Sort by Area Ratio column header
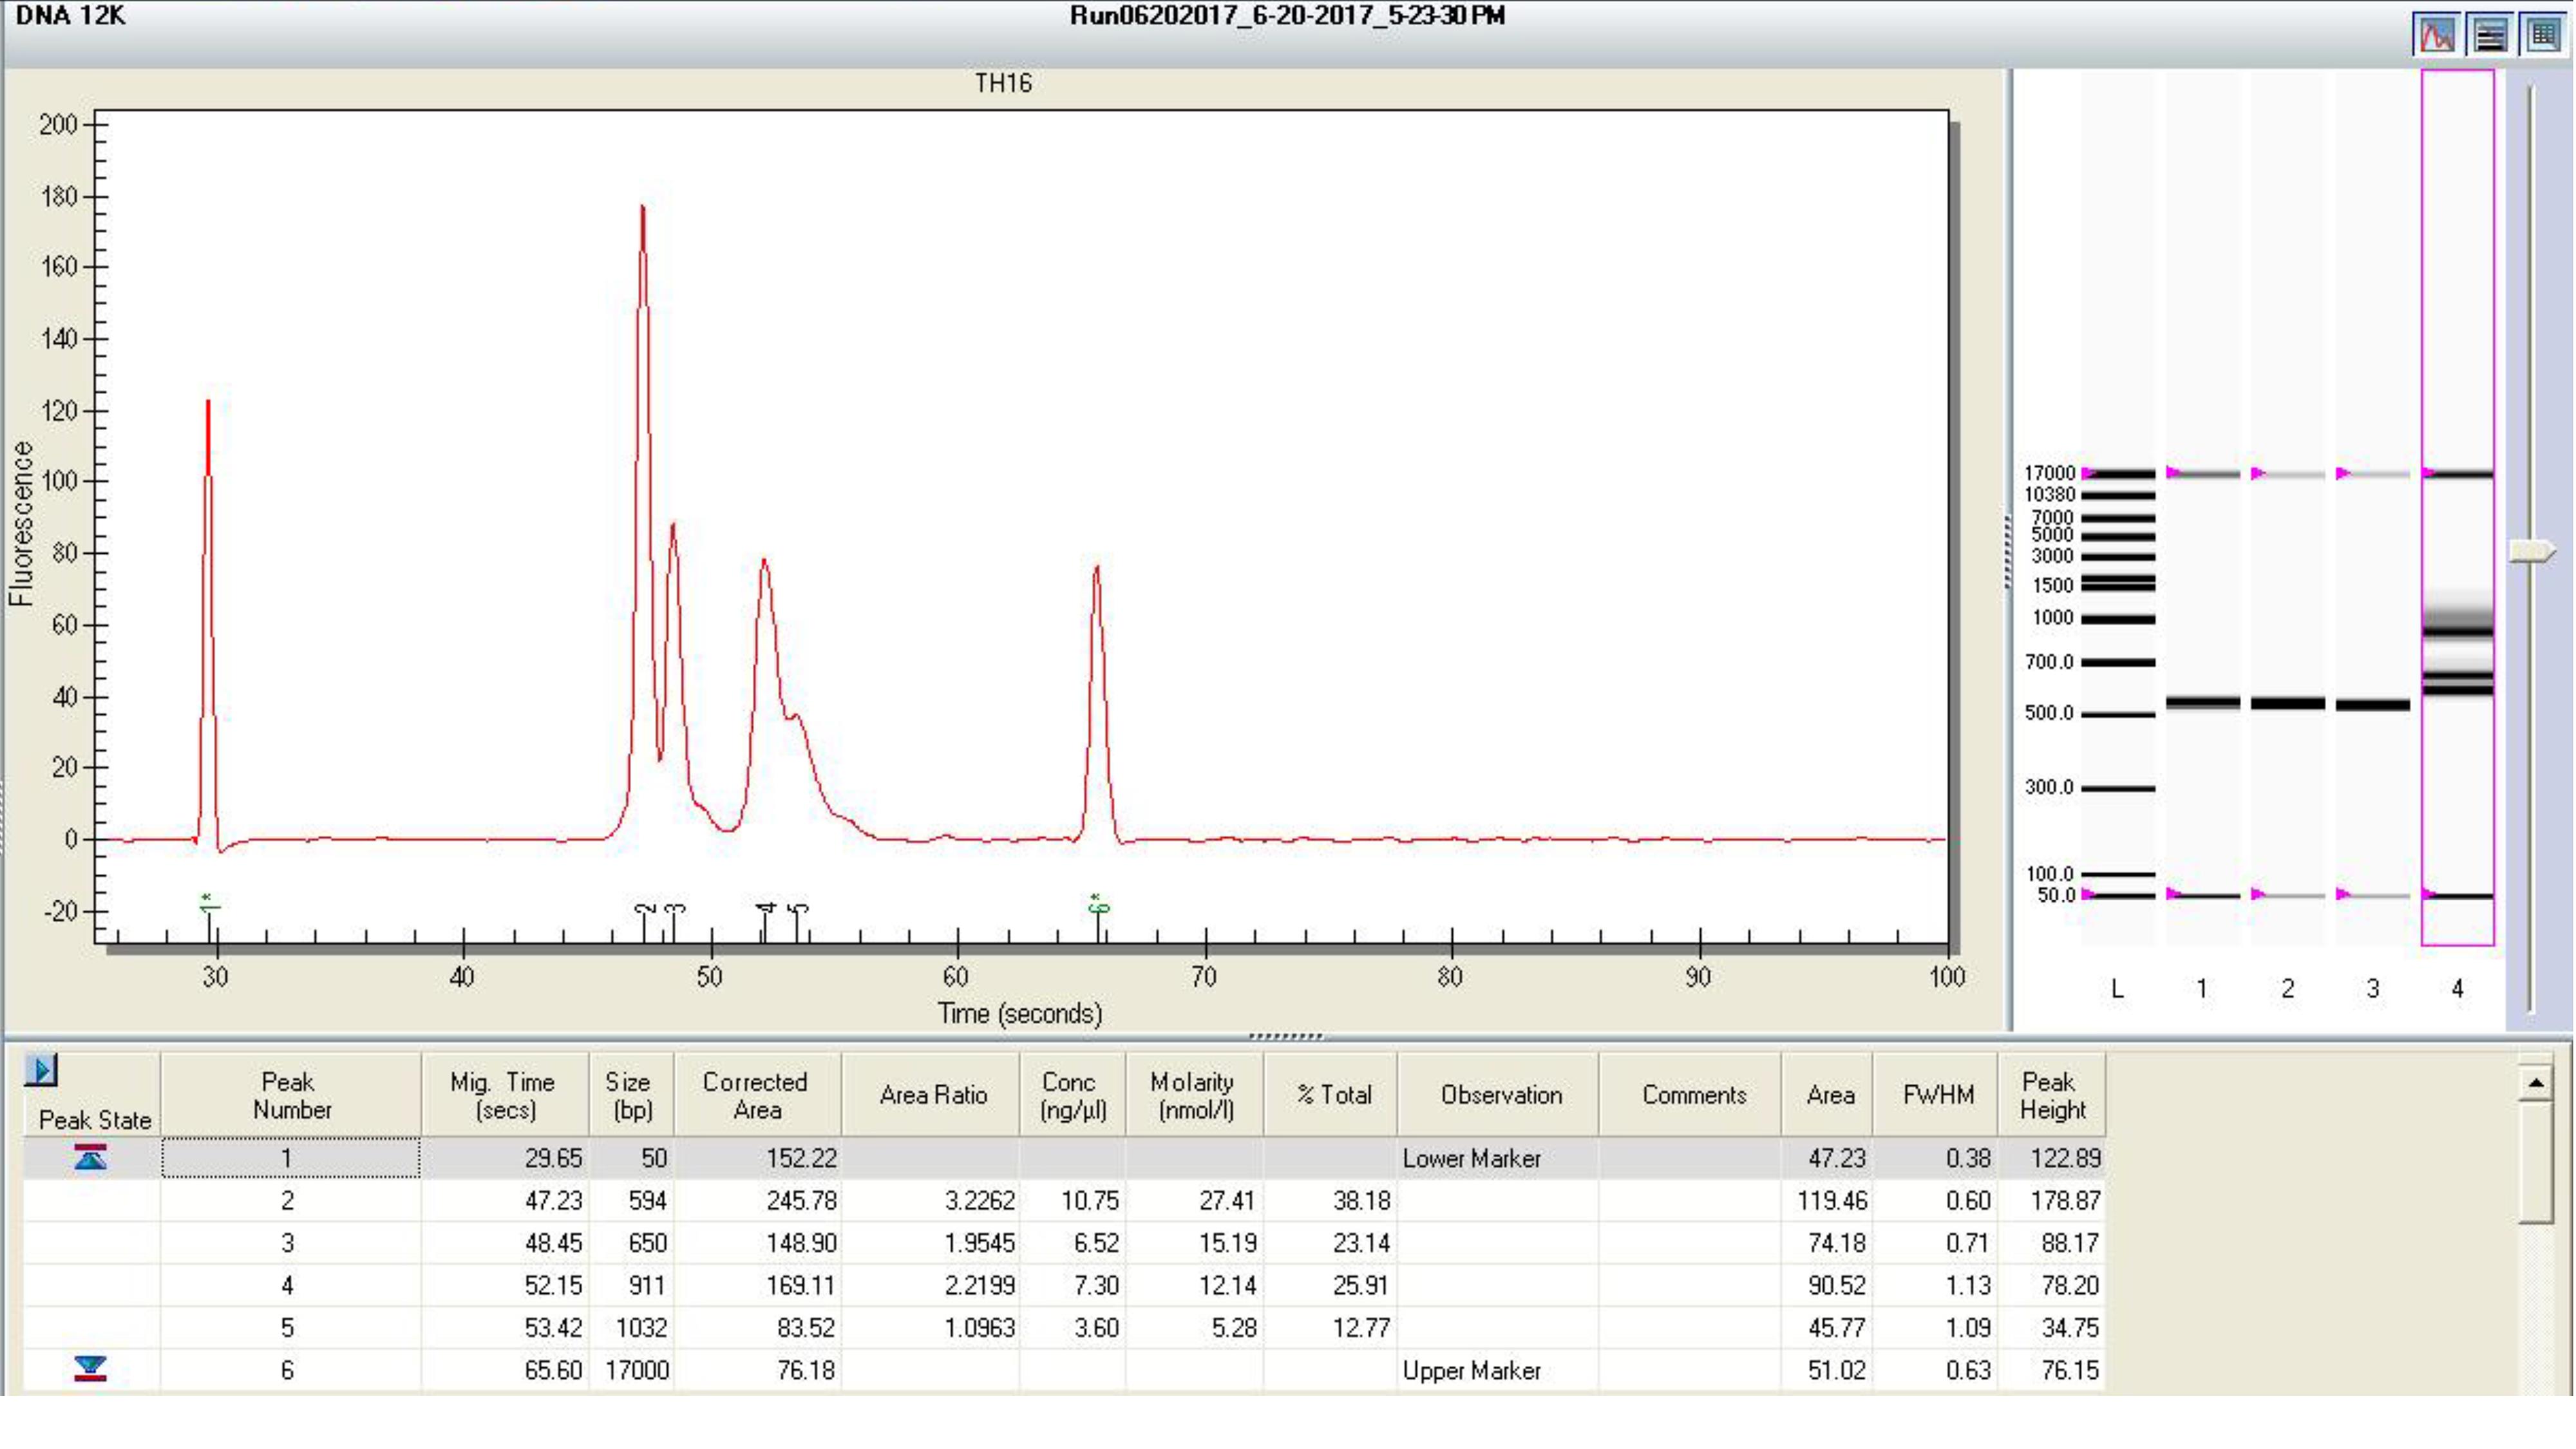This screenshot has height=1449, width=2576. pyautogui.click(x=931, y=1095)
